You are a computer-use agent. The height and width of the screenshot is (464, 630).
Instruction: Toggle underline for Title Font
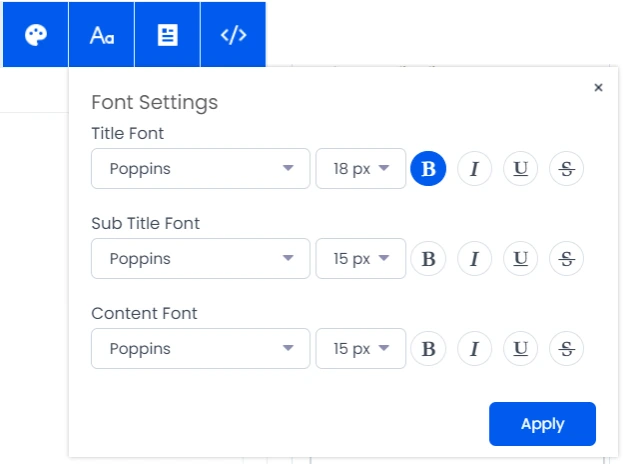click(x=521, y=168)
